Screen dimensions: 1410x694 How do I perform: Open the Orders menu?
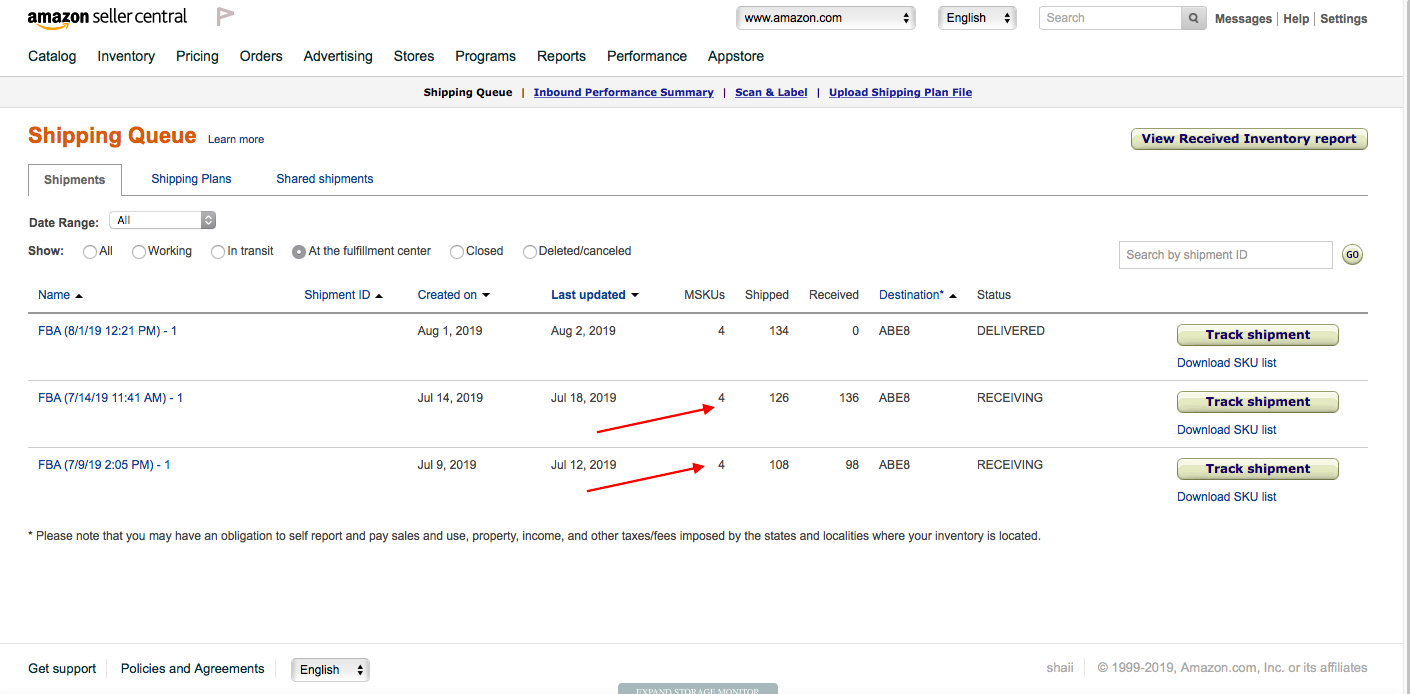(261, 56)
